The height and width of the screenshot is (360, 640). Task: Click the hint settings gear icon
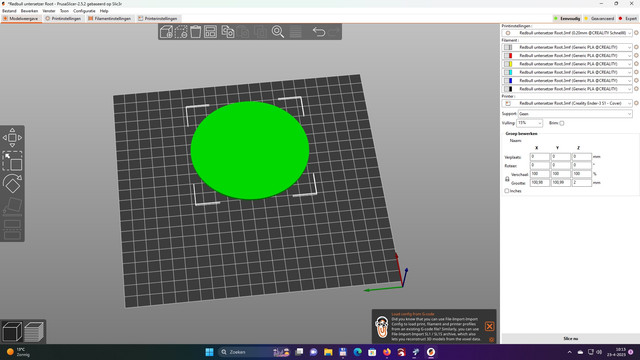(491, 340)
